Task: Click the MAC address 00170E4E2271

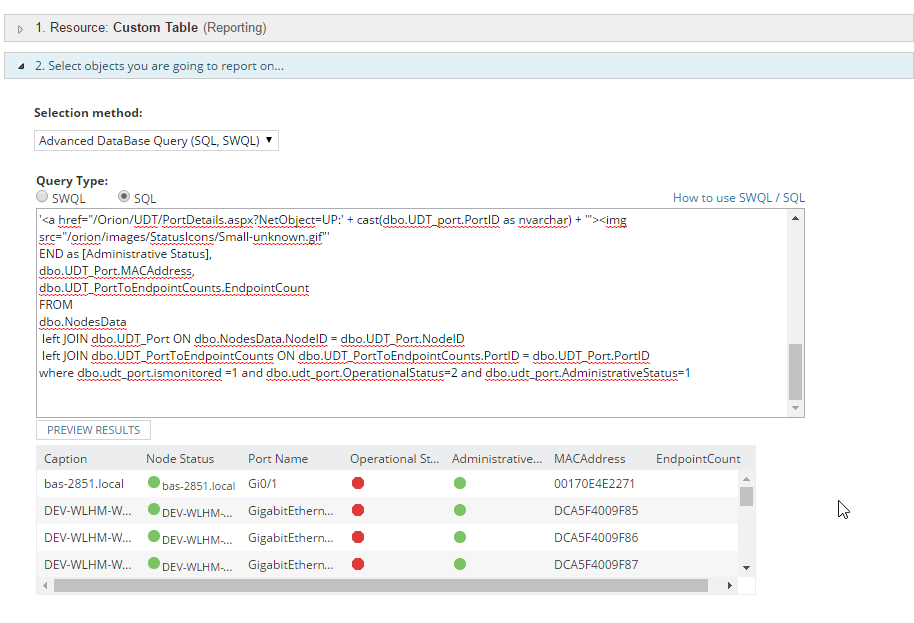Action: point(594,484)
